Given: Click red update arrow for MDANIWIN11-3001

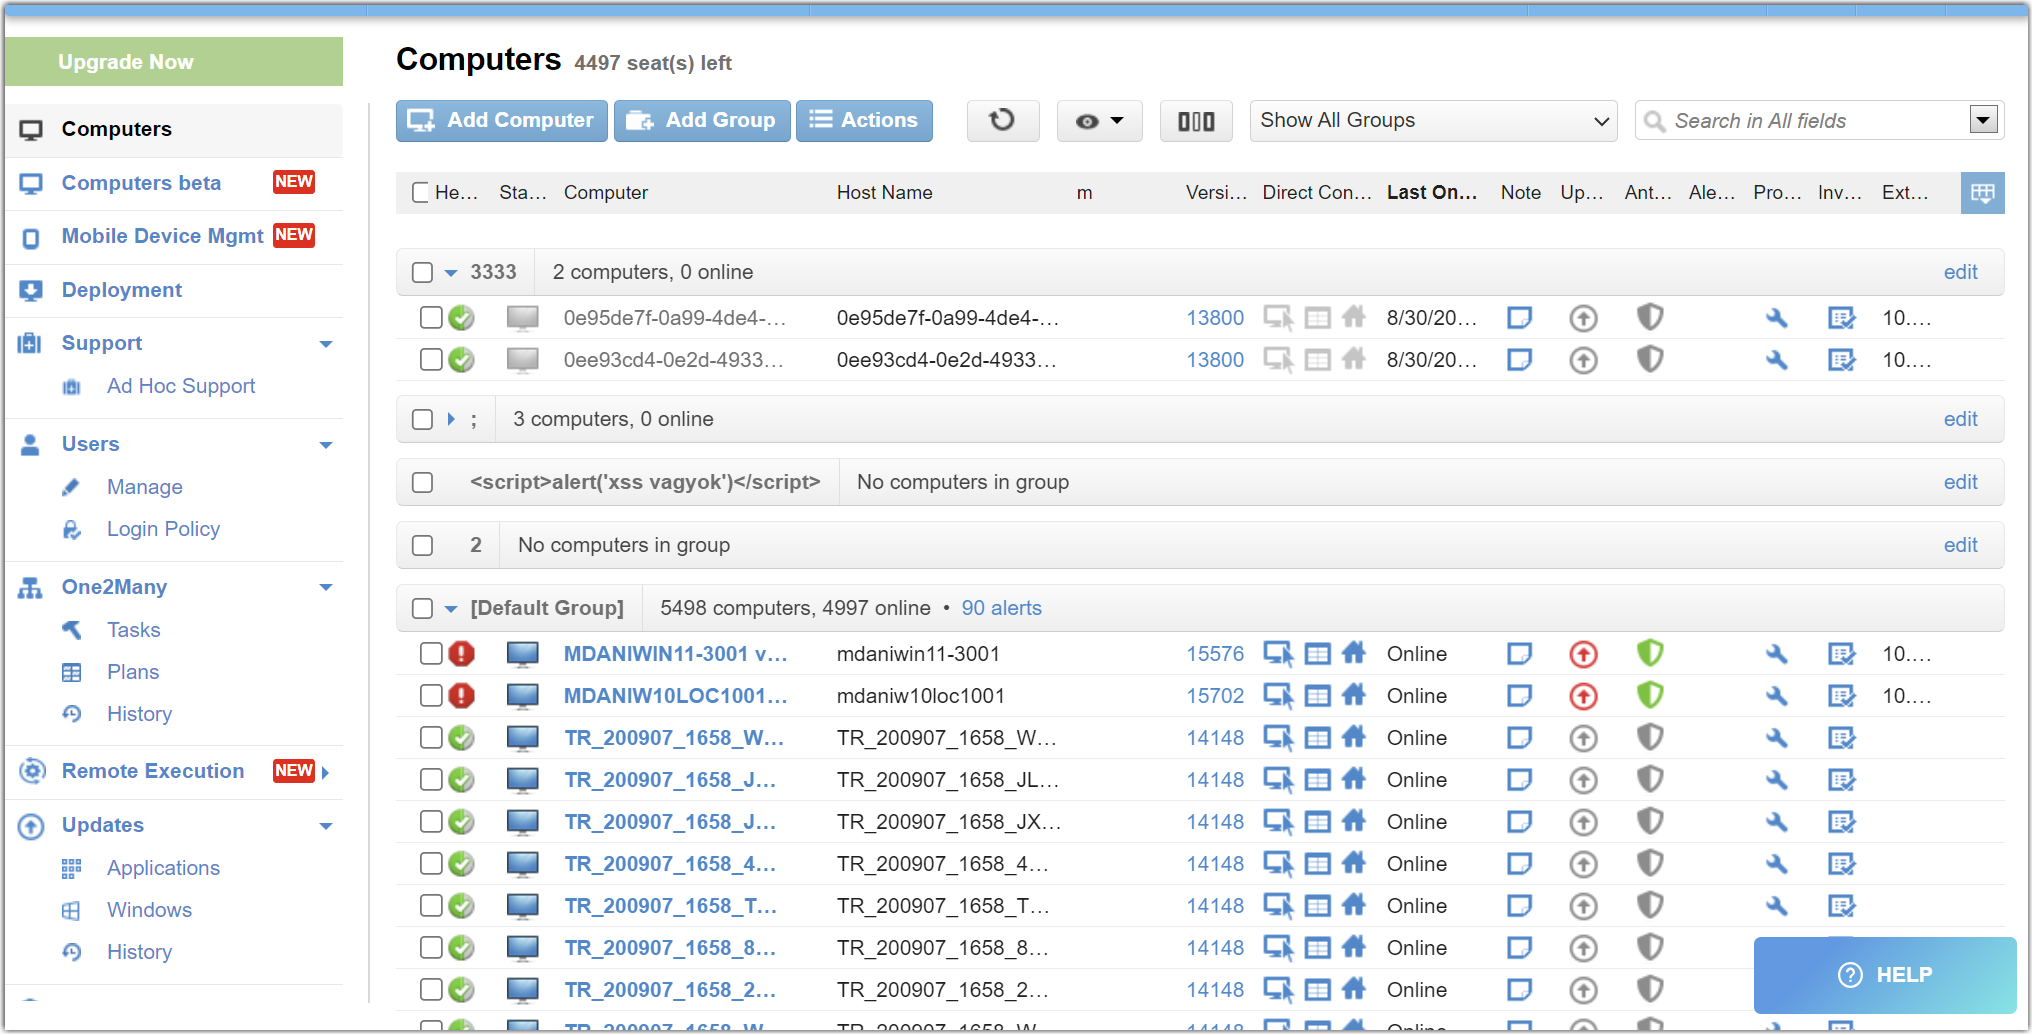Looking at the screenshot, I should (x=1583, y=655).
